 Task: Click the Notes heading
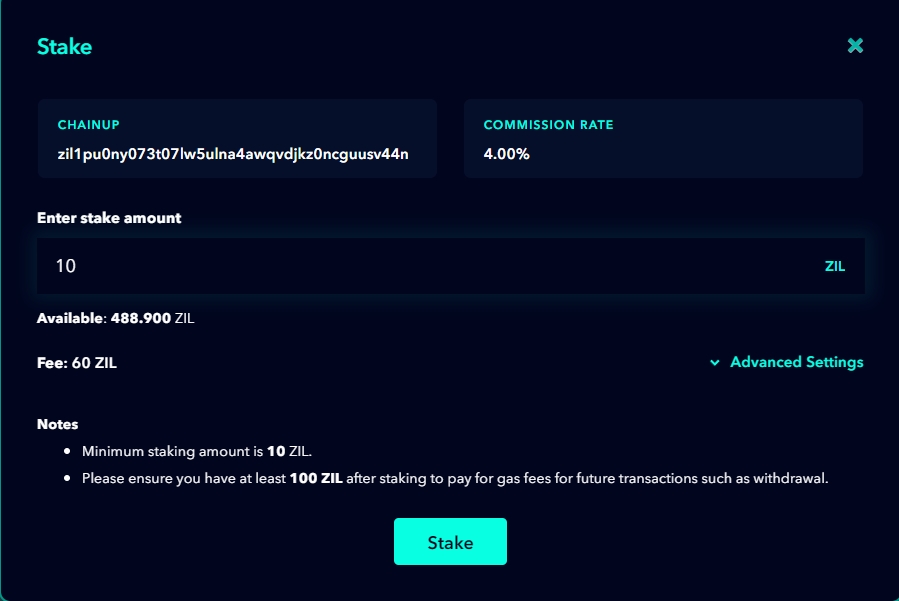pyautogui.click(x=57, y=424)
